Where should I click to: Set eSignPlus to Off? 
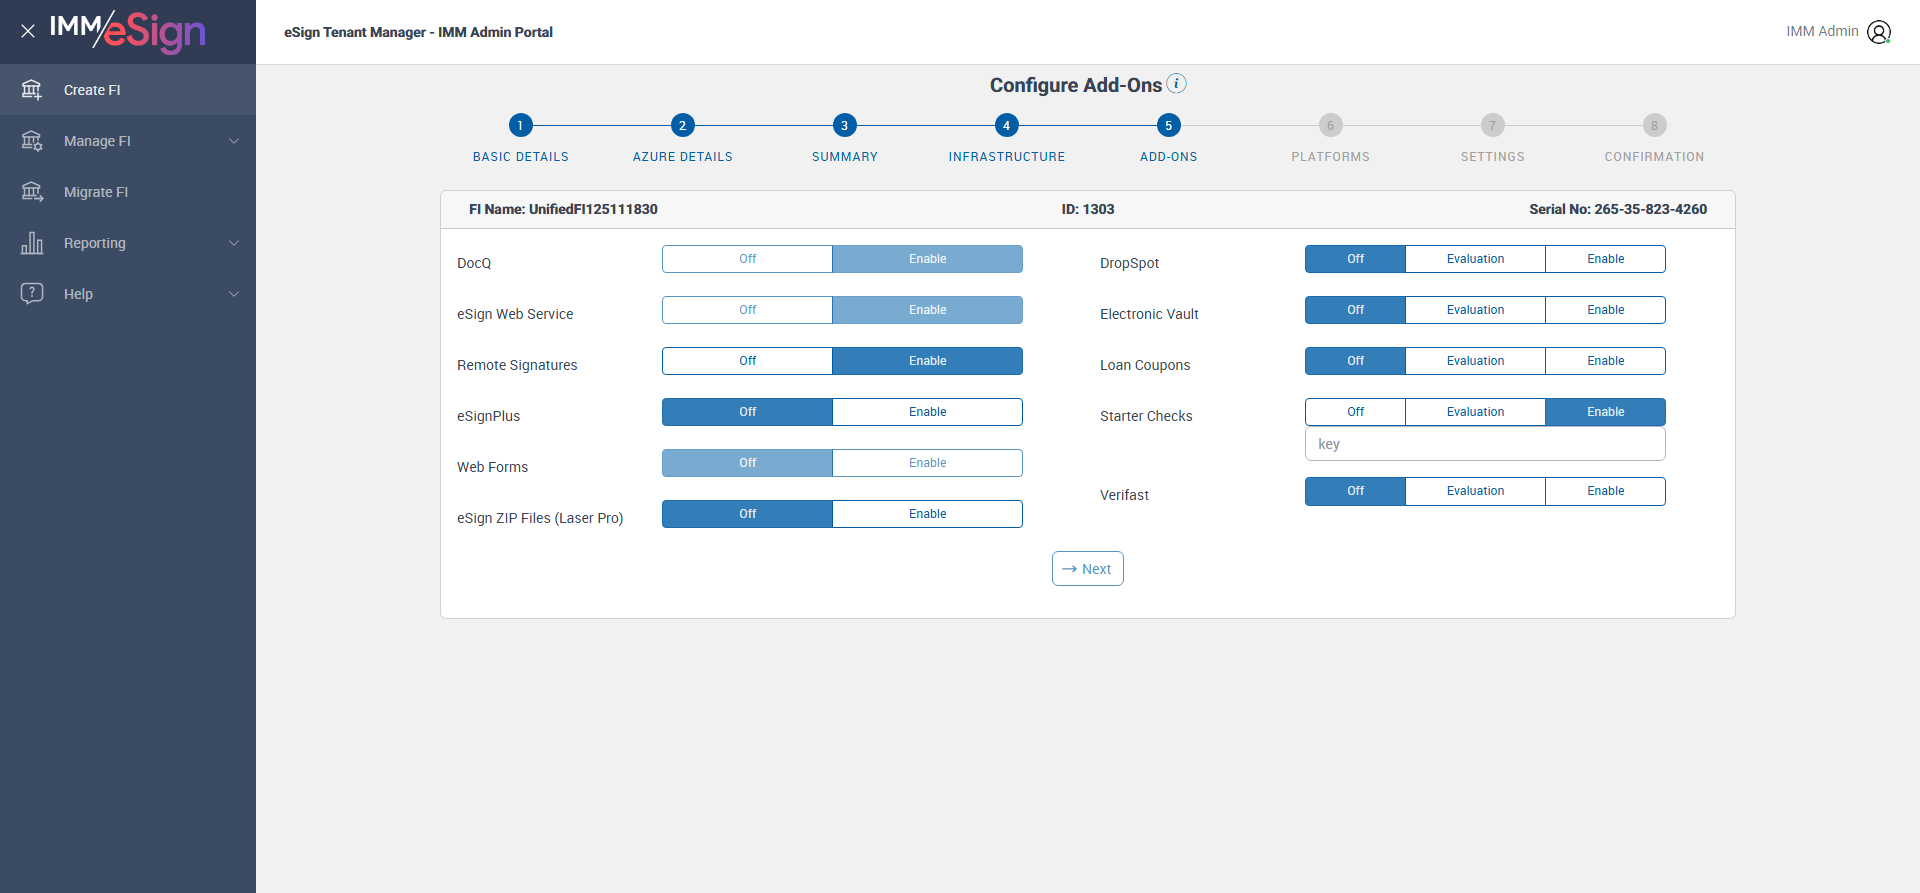[747, 412]
